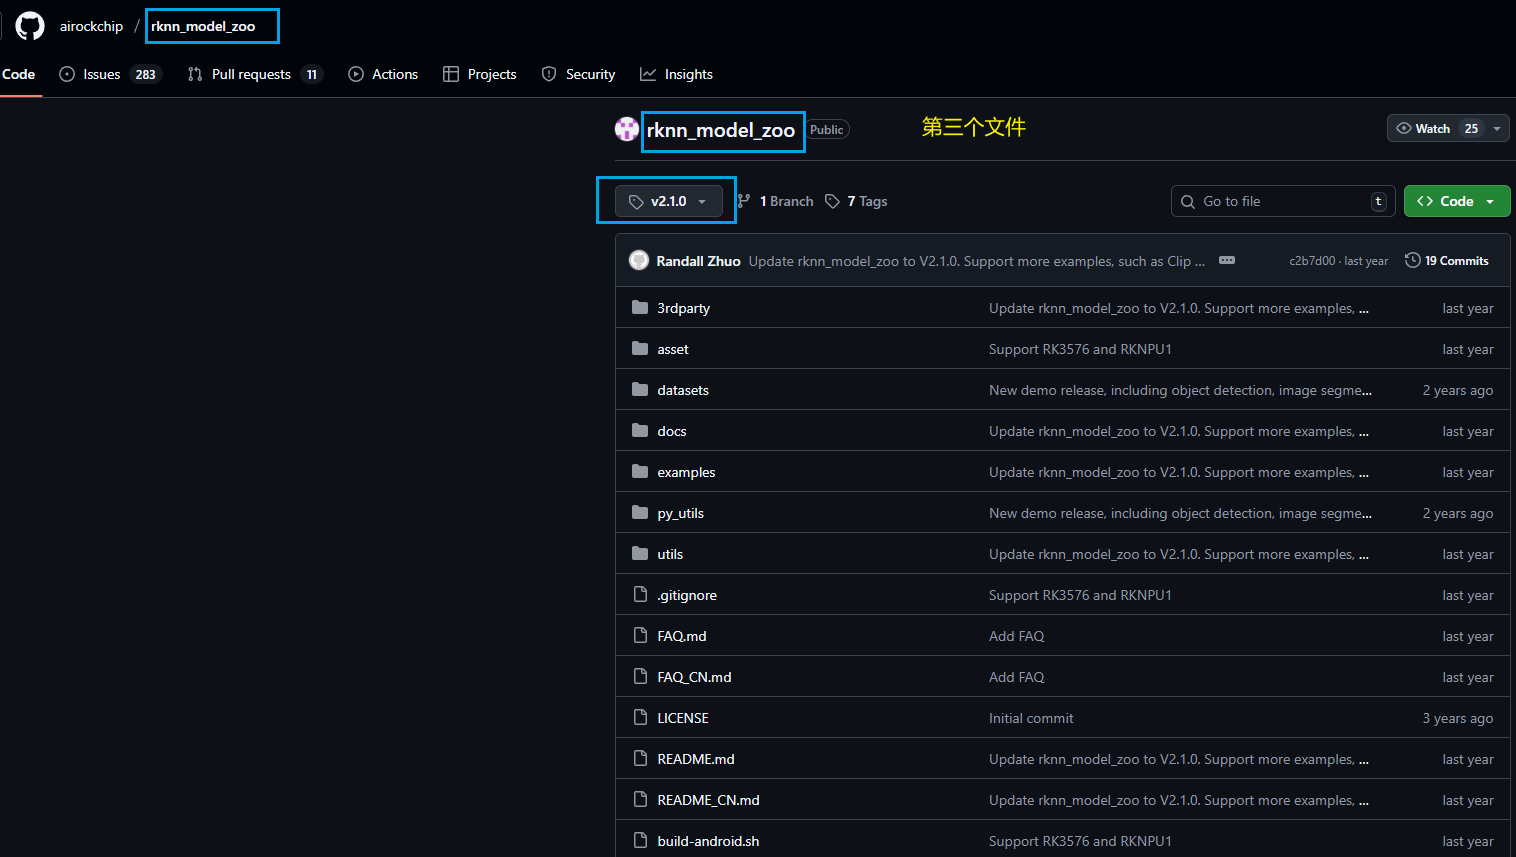Click the folder icon beside utils
This screenshot has width=1516, height=857.
[640, 553]
